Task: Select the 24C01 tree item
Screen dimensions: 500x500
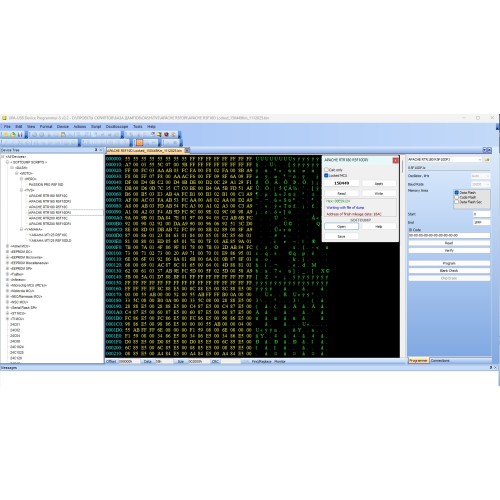Action: click(15, 324)
